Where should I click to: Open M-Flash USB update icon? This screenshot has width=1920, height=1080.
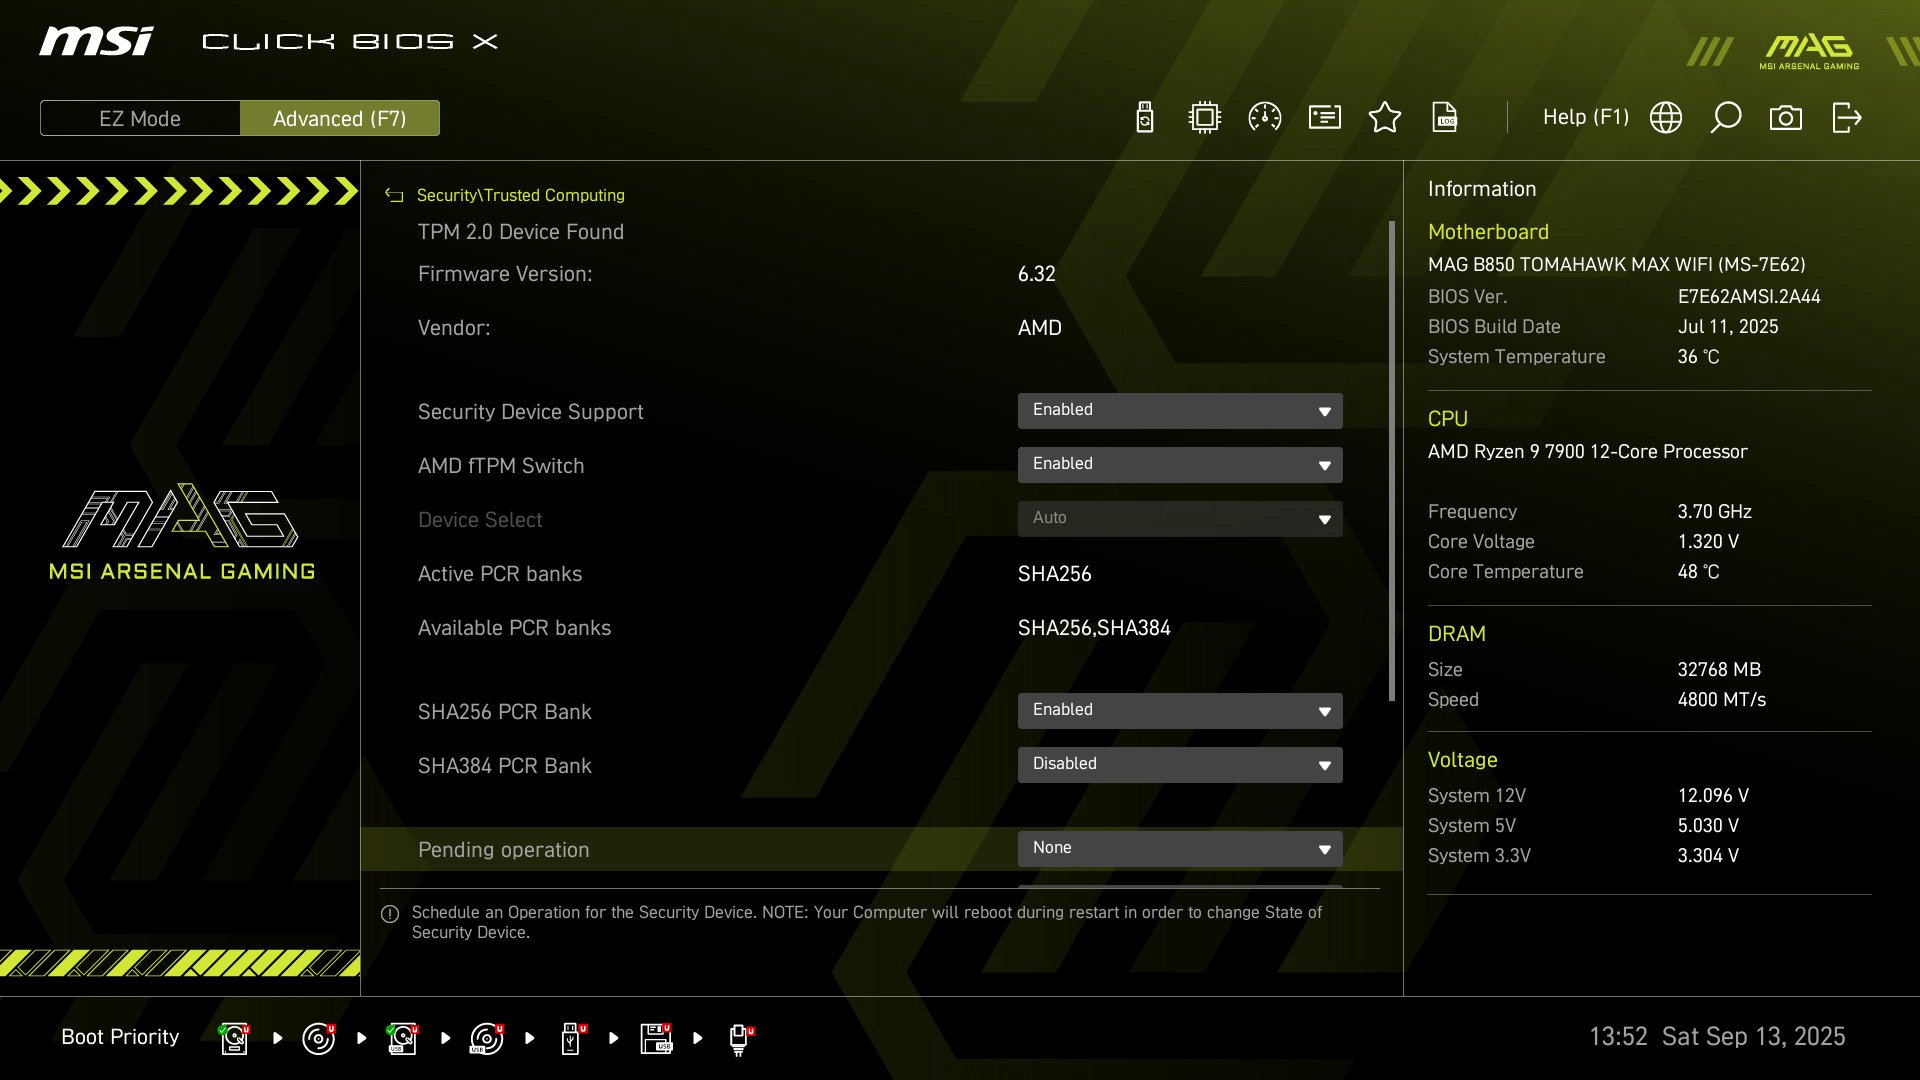(x=1145, y=118)
